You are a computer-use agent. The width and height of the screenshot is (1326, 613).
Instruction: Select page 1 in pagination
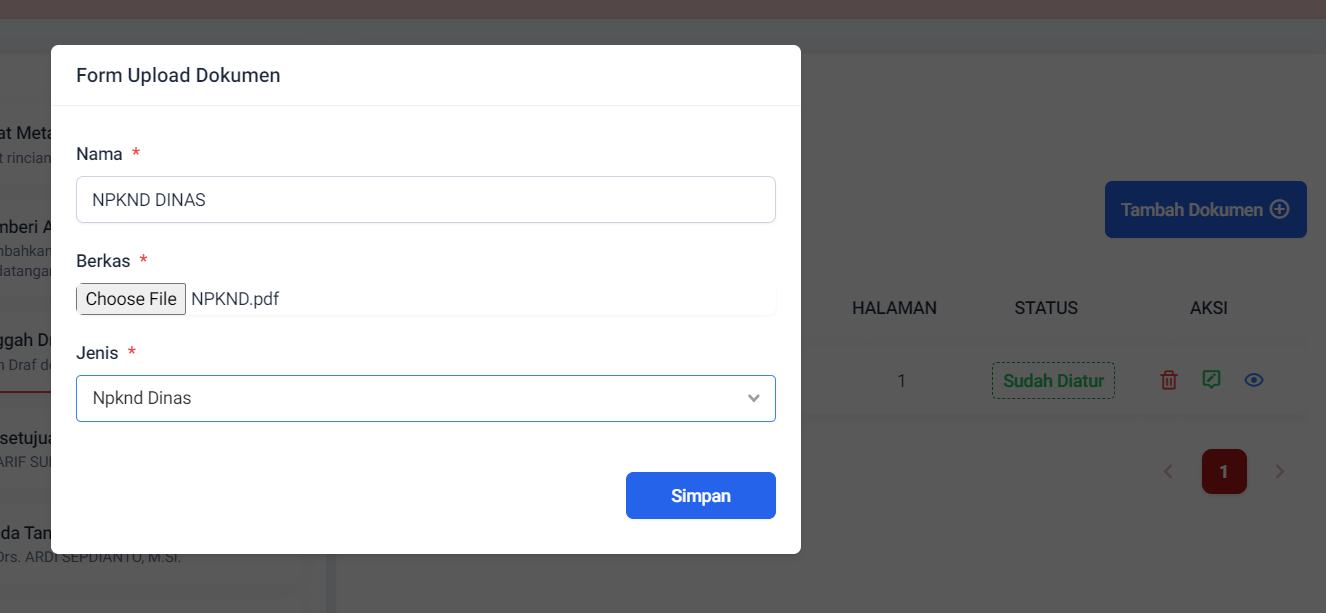coord(1224,471)
